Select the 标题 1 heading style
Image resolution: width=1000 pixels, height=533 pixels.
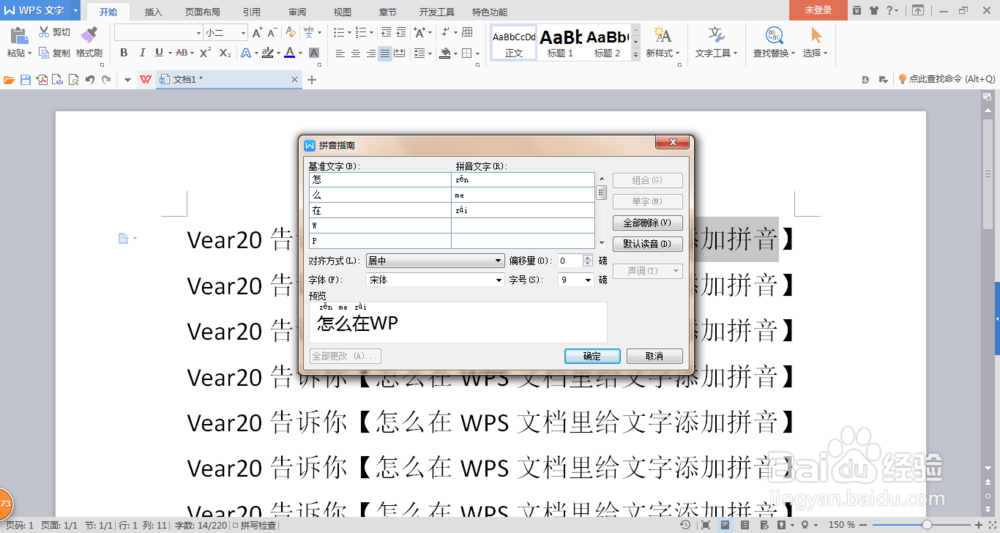point(560,43)
